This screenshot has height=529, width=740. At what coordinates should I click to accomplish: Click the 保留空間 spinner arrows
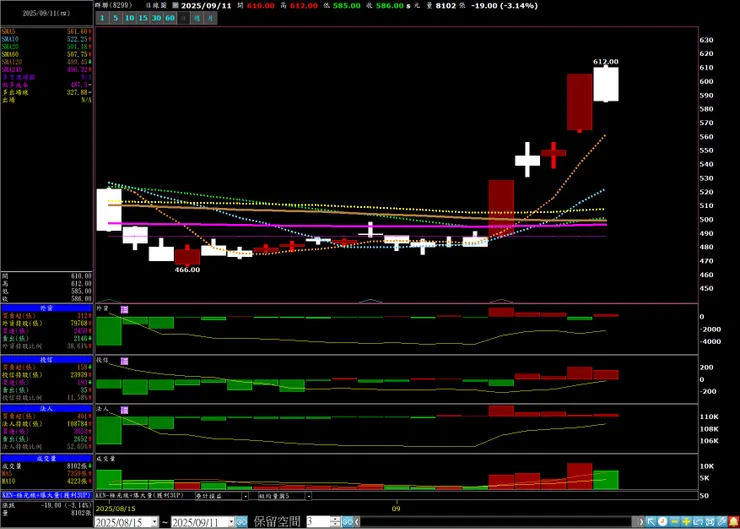click(335, 522)
